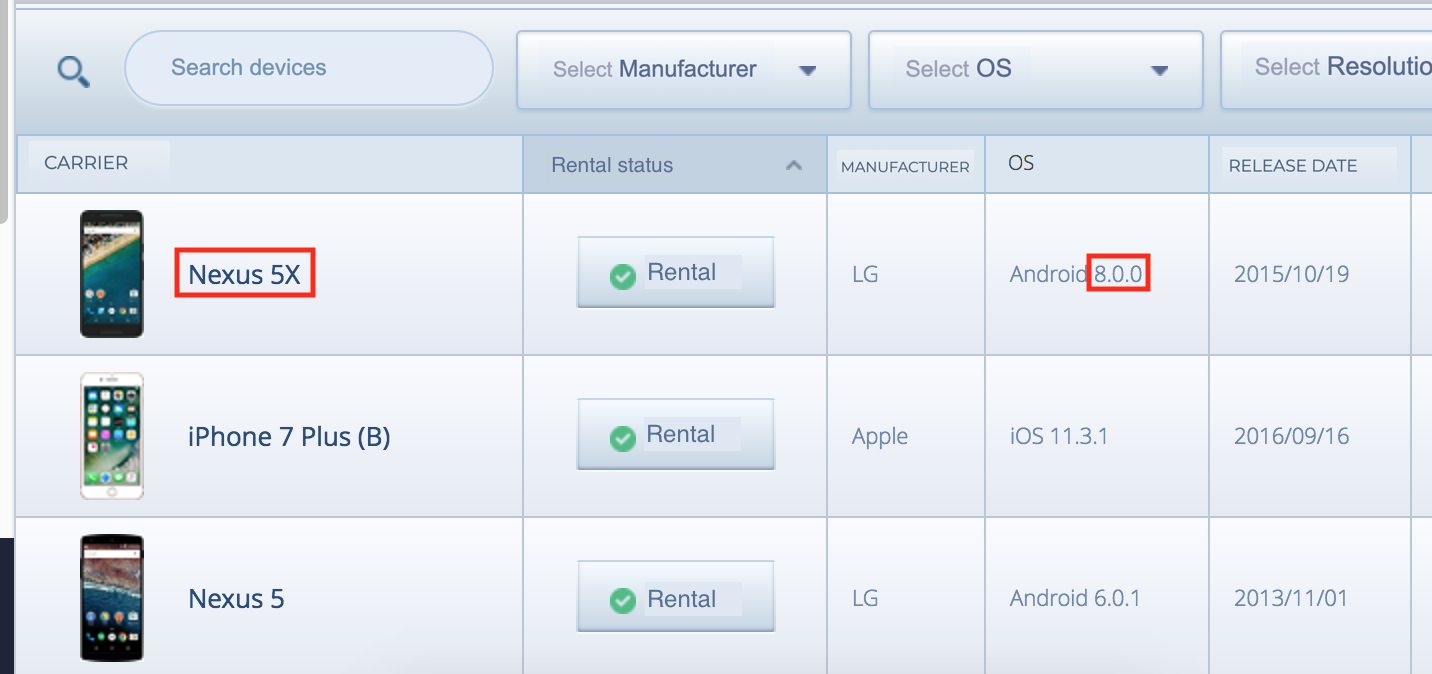The width and height of the screenshot is (1432, 674).
Task: Click the green check icon in iPhone 7 Plus row
Action: point(623,438)
